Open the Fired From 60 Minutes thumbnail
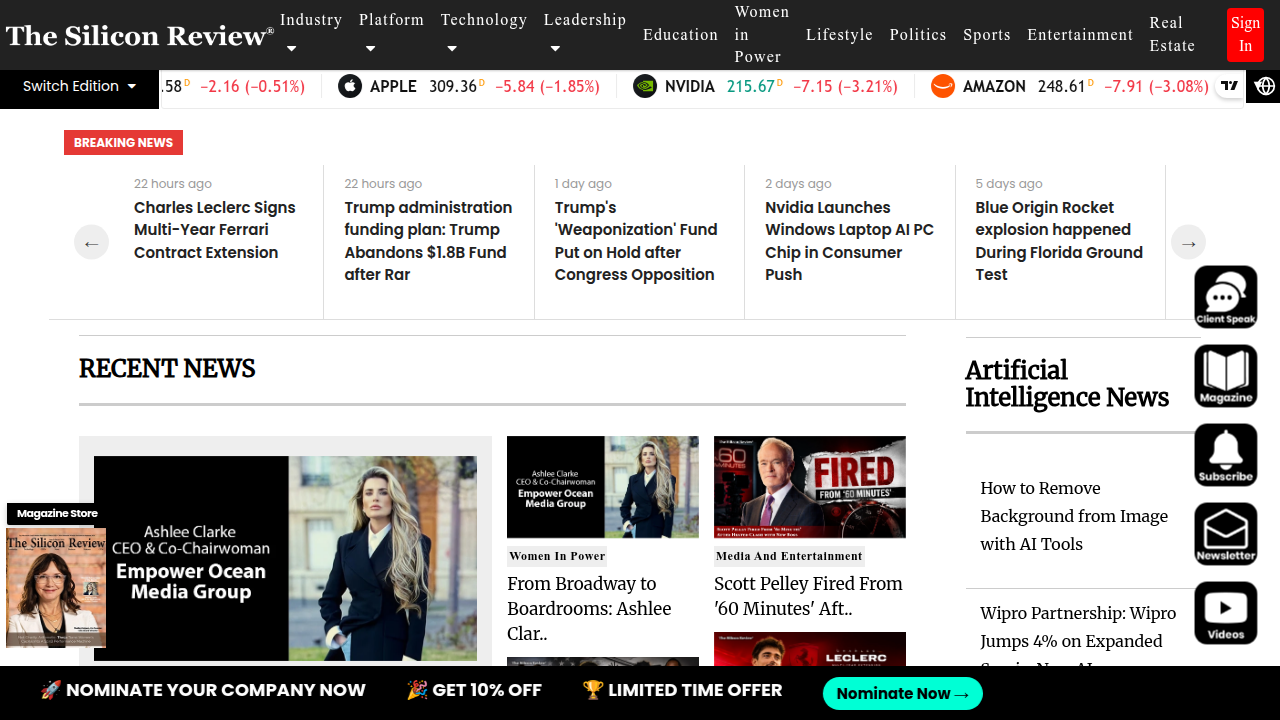This screenshot has height=720, width=1280. tap(810, 487)
